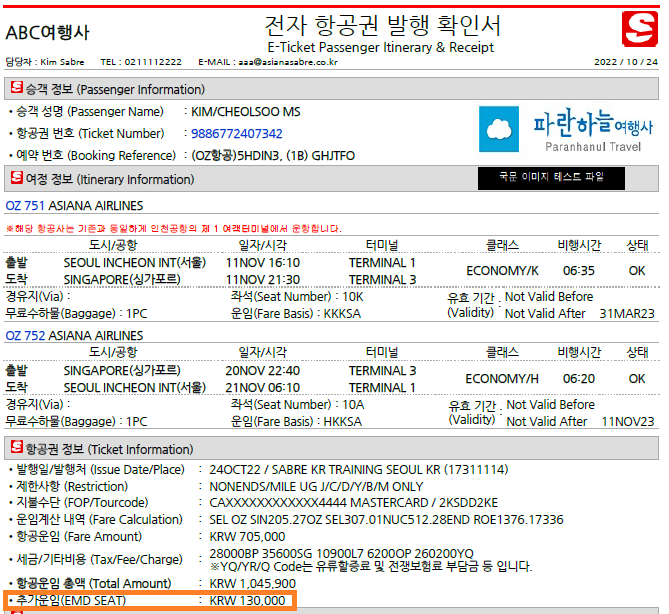Image resolution: width=669 pixels, height=614 pixels.
Task: Click flight time 06:35
Action: click(x=579, y=271)
